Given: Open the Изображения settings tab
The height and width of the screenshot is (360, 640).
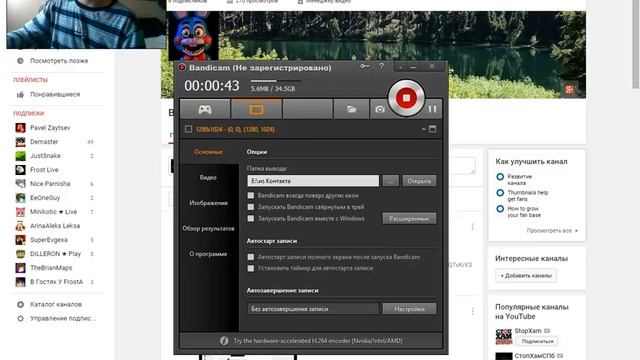Looking at the screenshot, I should click(208, 203).
